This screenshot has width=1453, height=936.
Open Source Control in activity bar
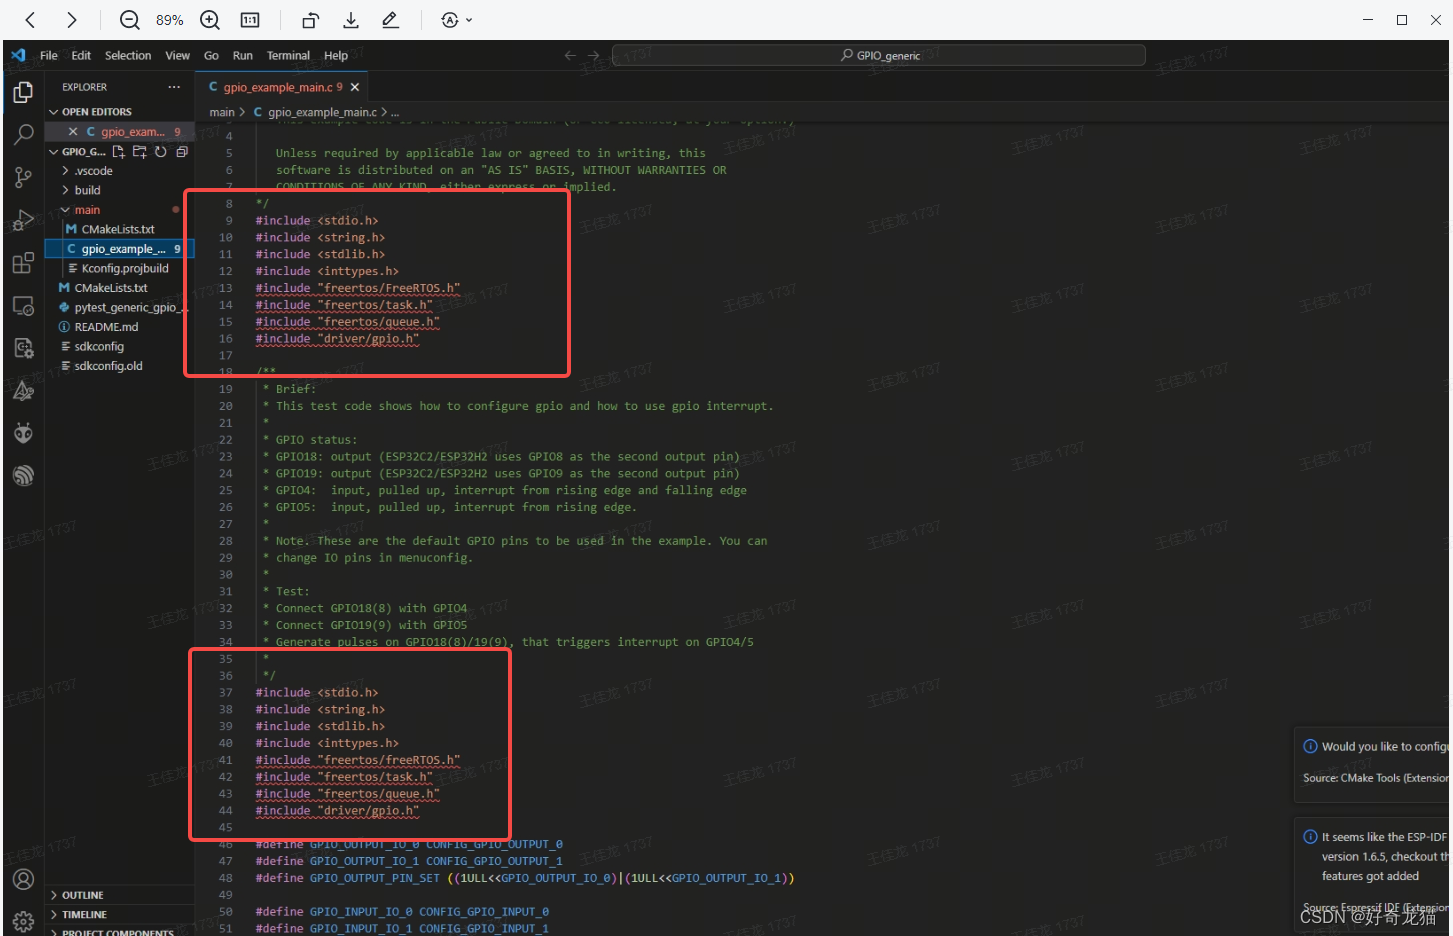(x=23, y=177)
